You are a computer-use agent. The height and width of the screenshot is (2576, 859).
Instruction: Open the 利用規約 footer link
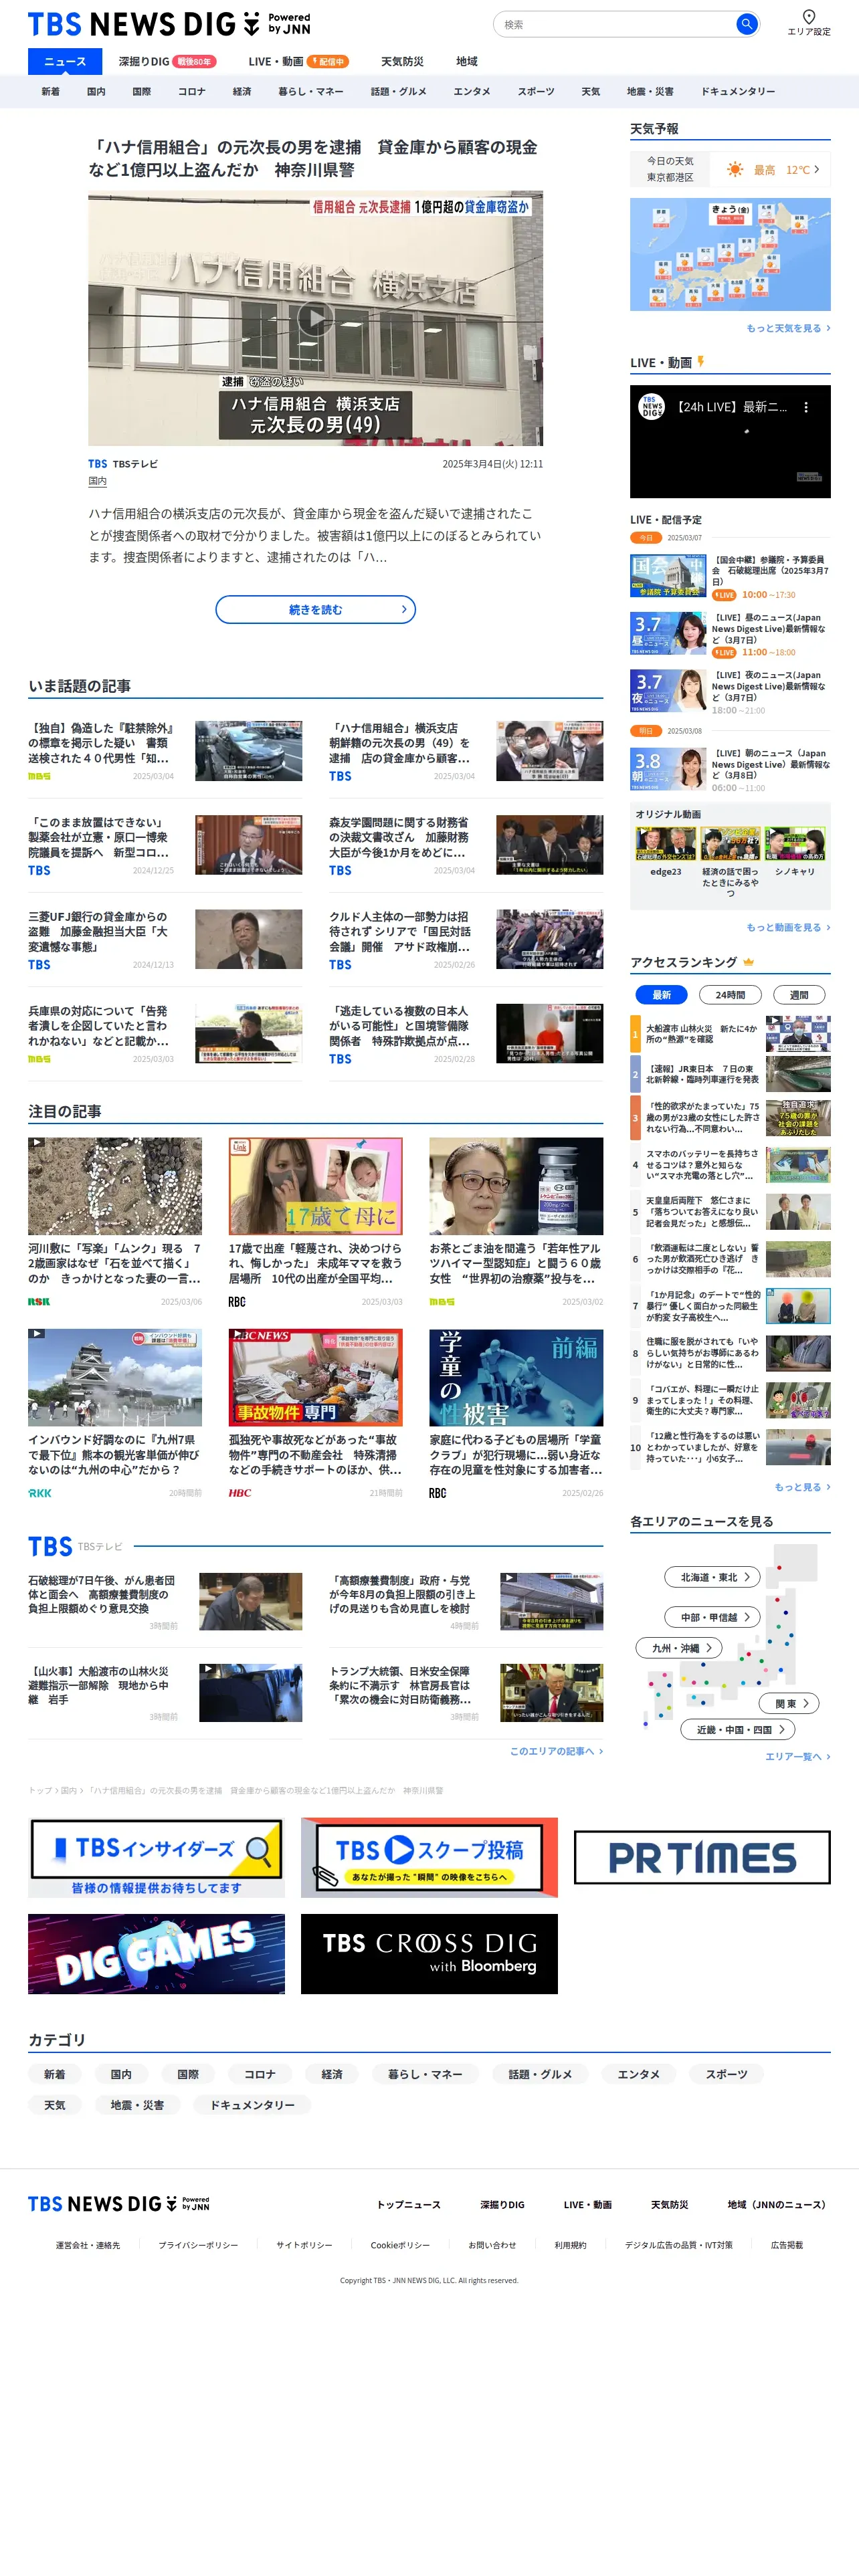[x=570, y=2245]
